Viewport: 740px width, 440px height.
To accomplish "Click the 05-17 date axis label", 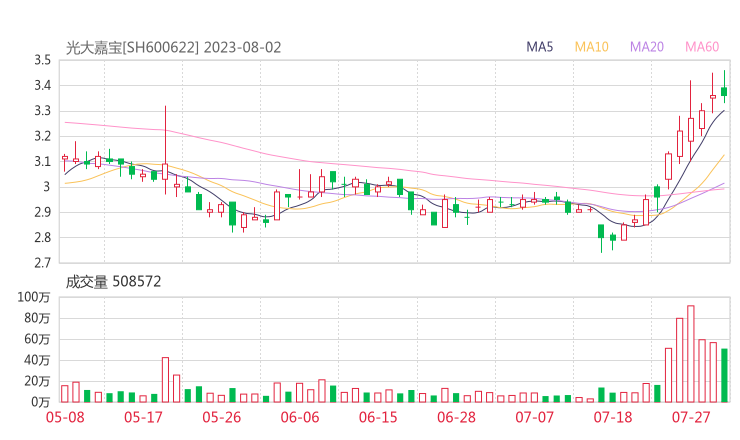I will (143, 417).
